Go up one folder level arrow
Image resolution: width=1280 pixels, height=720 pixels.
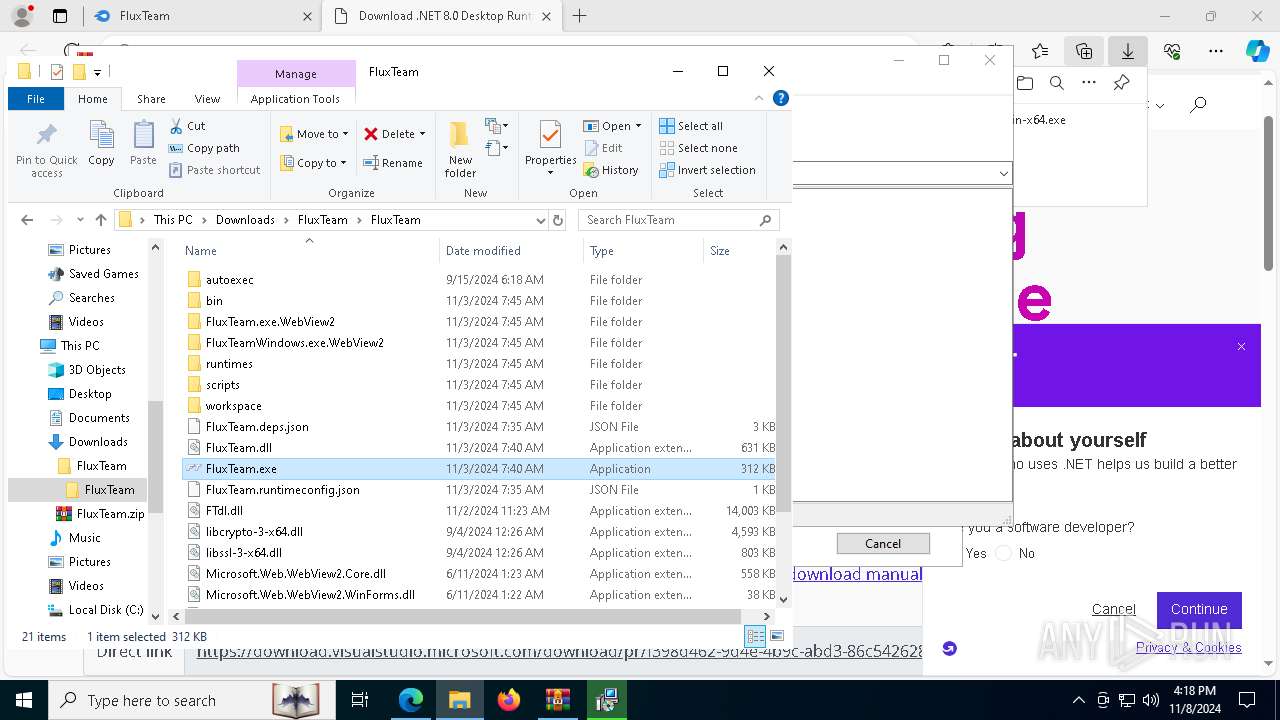[100, 220]
